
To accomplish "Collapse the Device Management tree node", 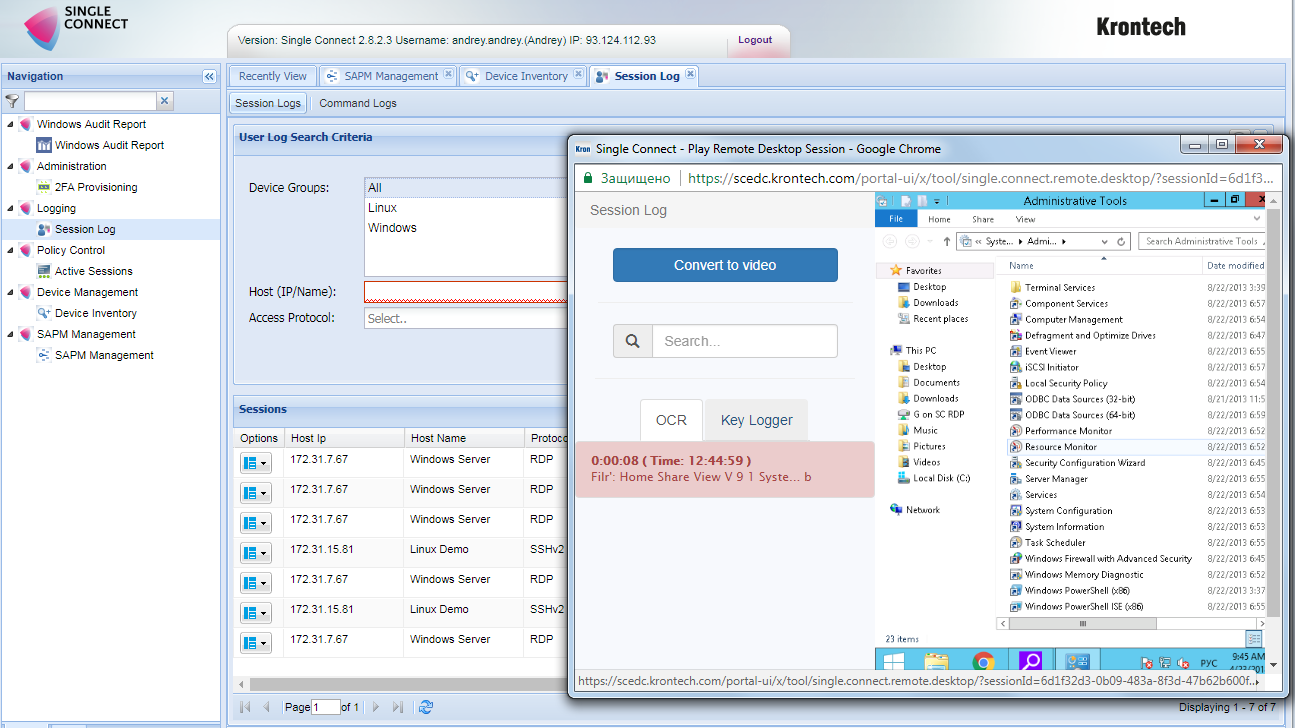I will [11, 293].
